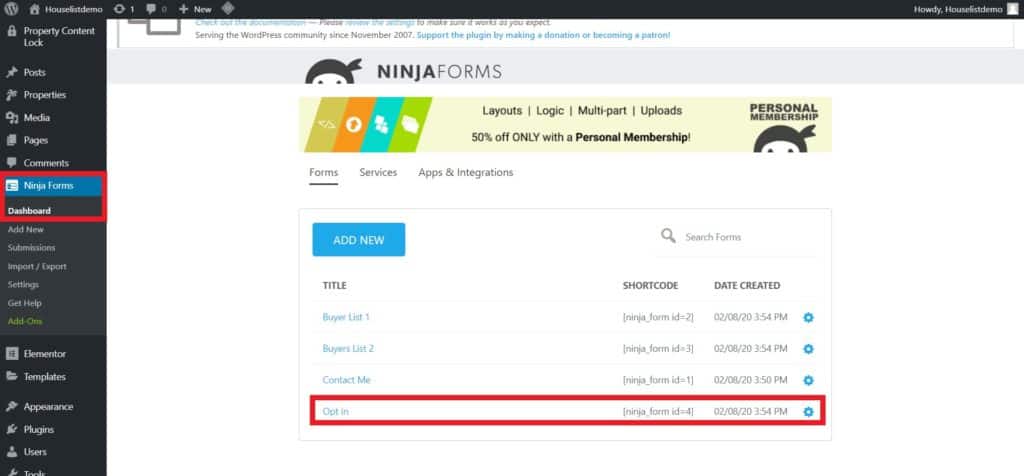The height and width of the screenshot is (476, 1024).
Task: Click the Pages sidebar icon
Action: pos(12,140)
